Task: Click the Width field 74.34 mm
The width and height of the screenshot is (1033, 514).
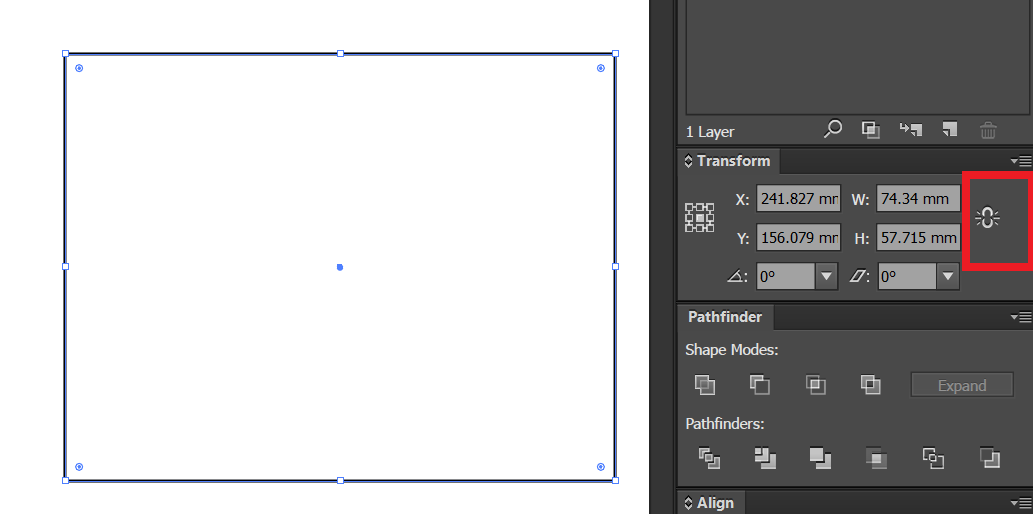Action: click(918, 198)
